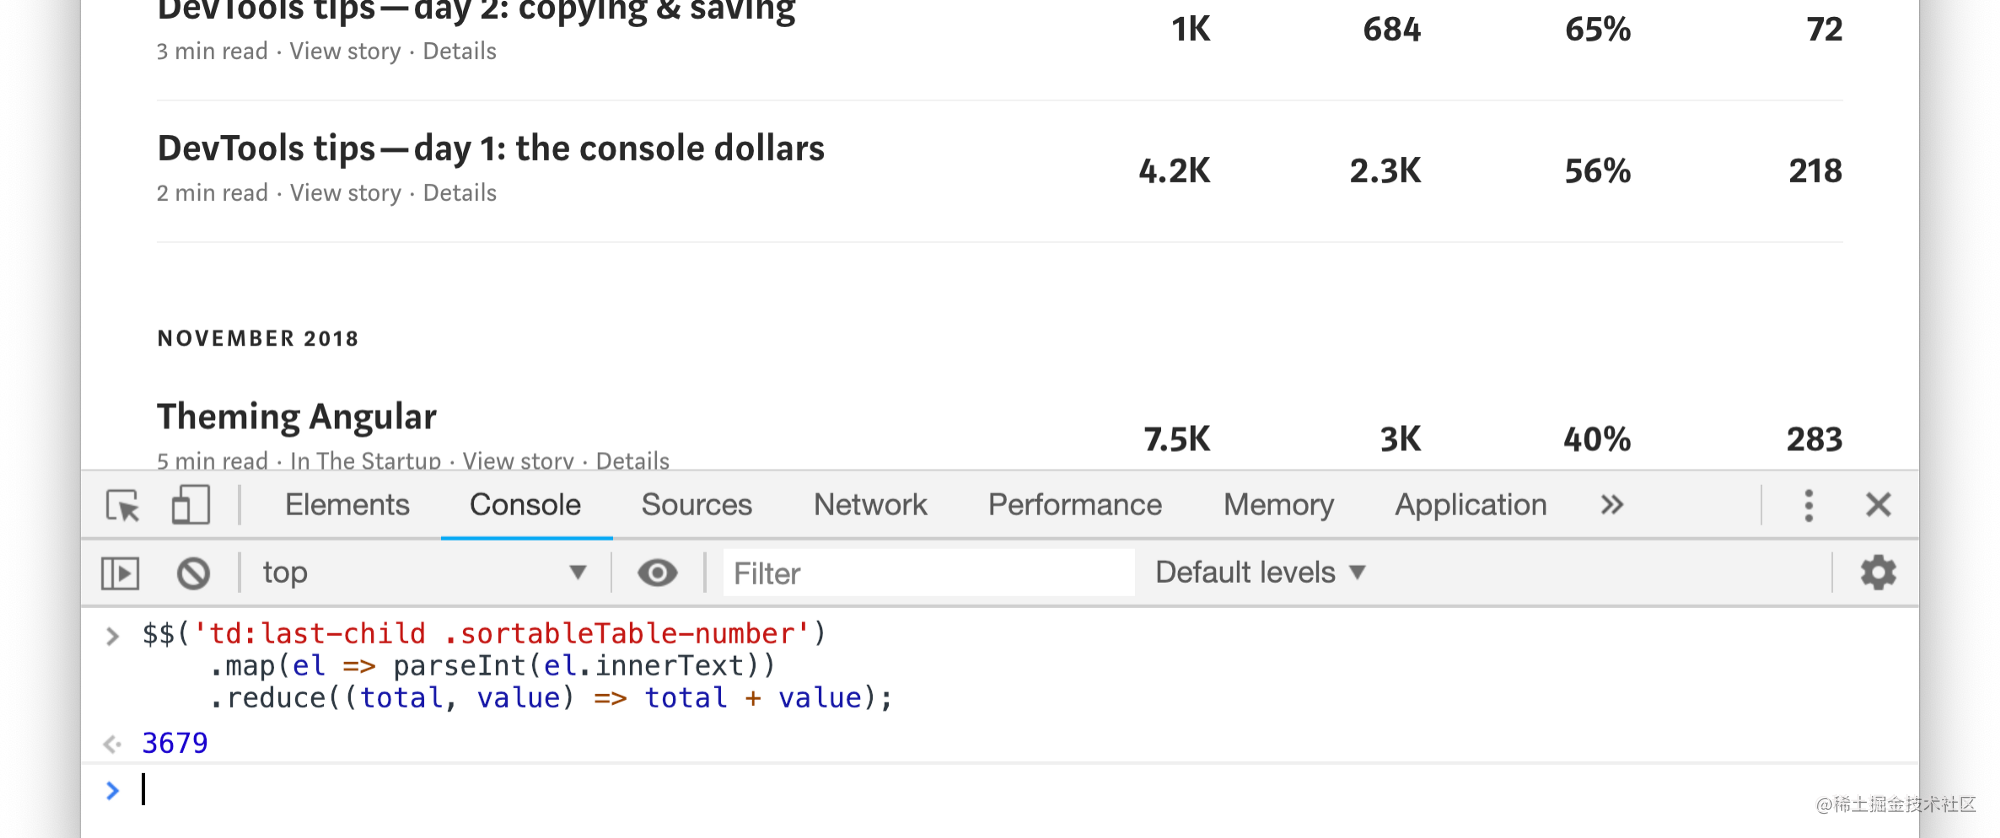Viewport: 2000px width, 838px height.
Task: Open the Performance tab
Action: pyautogui.click(x=1075, y=505)
